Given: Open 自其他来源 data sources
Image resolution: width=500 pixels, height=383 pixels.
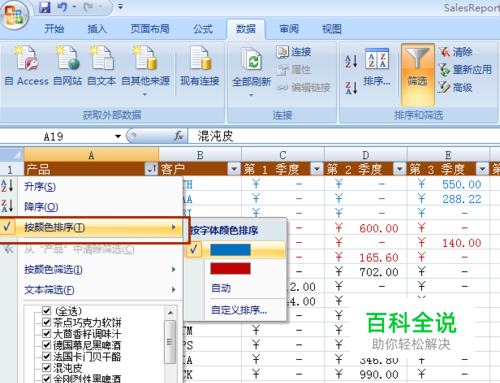Looking at the screenshot, I should 145,71.
